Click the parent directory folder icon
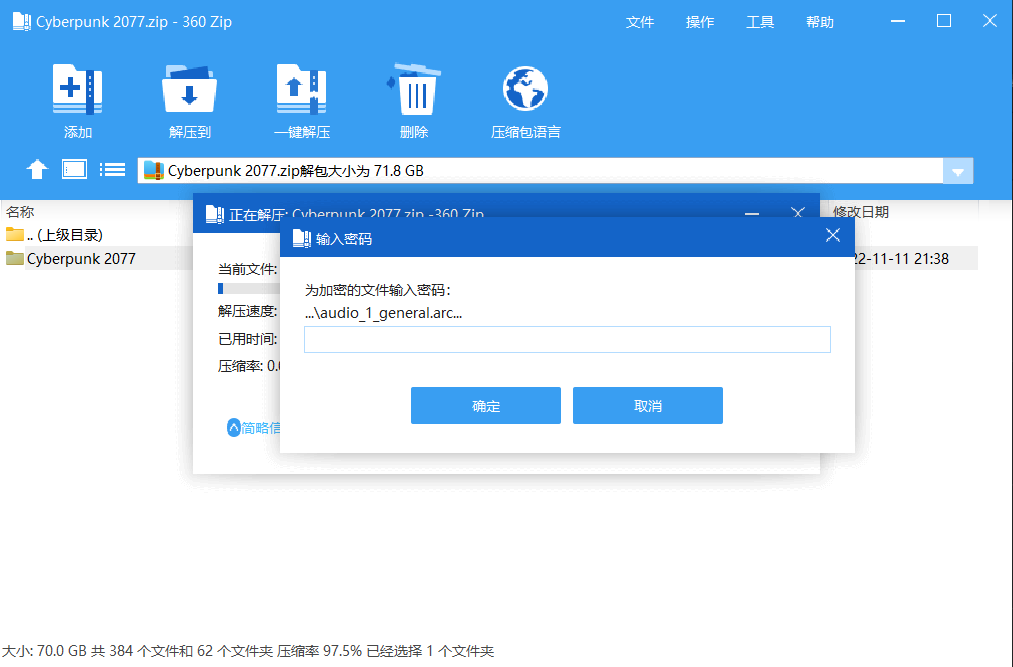The height and width of the screenshot is (667, 1013). tap(14, 234)
